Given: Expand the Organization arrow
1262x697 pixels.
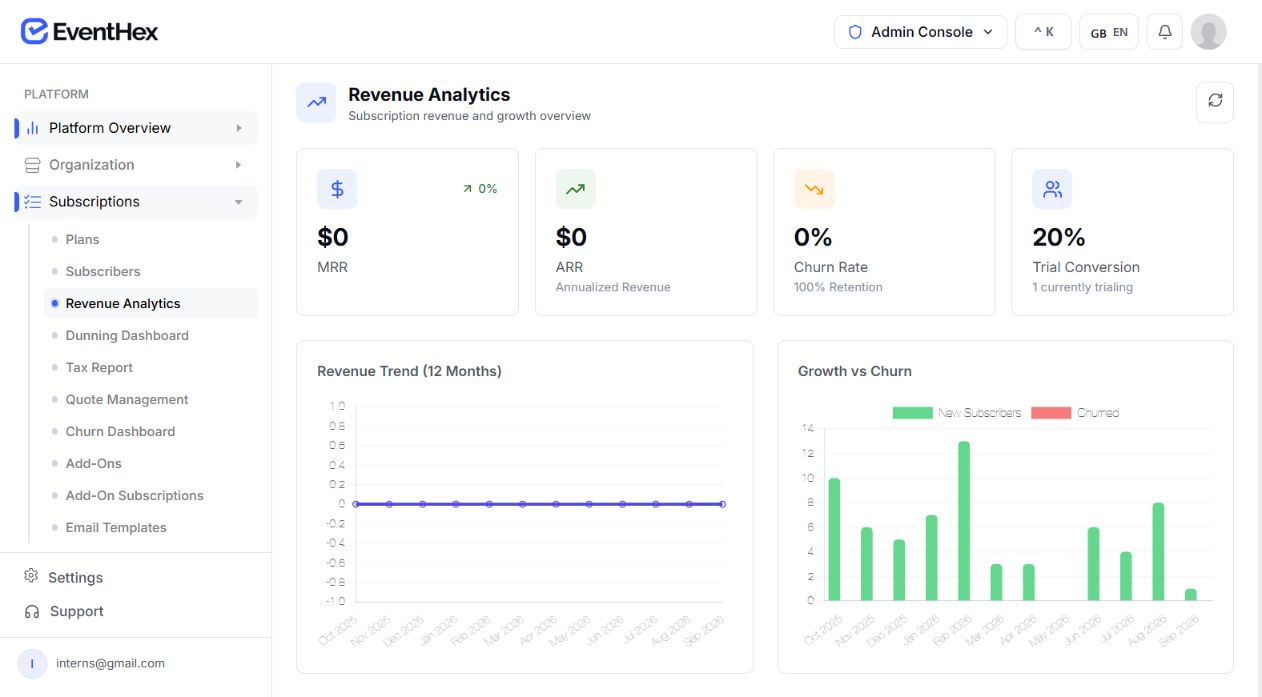Looking at the screenshot, I should [x=239, y=165].
